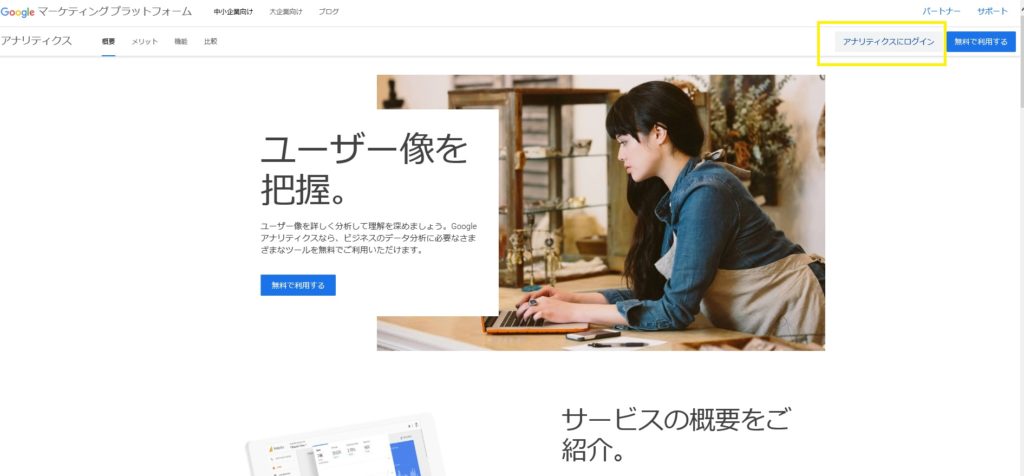Open マーケティングプラットフォーム home link
Screen dimensions: 1024x476
(x=116, y=12)
